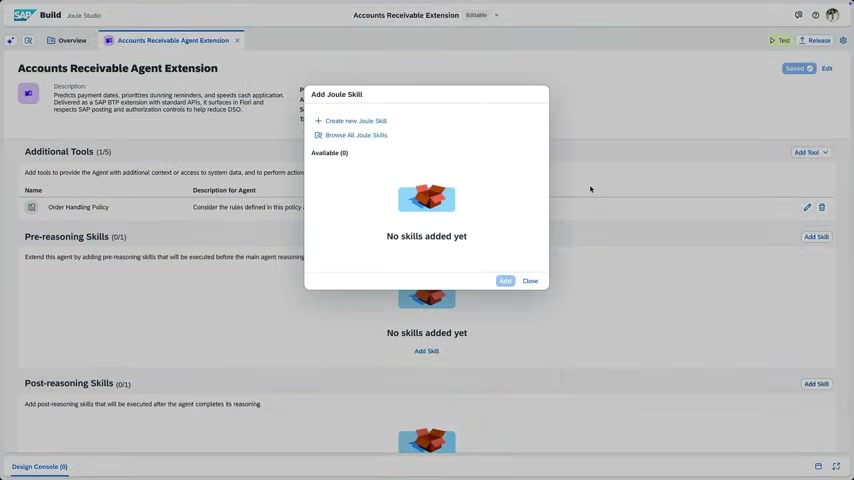Open the Design Console tab
Screen dimensions: 854x480
40,467
